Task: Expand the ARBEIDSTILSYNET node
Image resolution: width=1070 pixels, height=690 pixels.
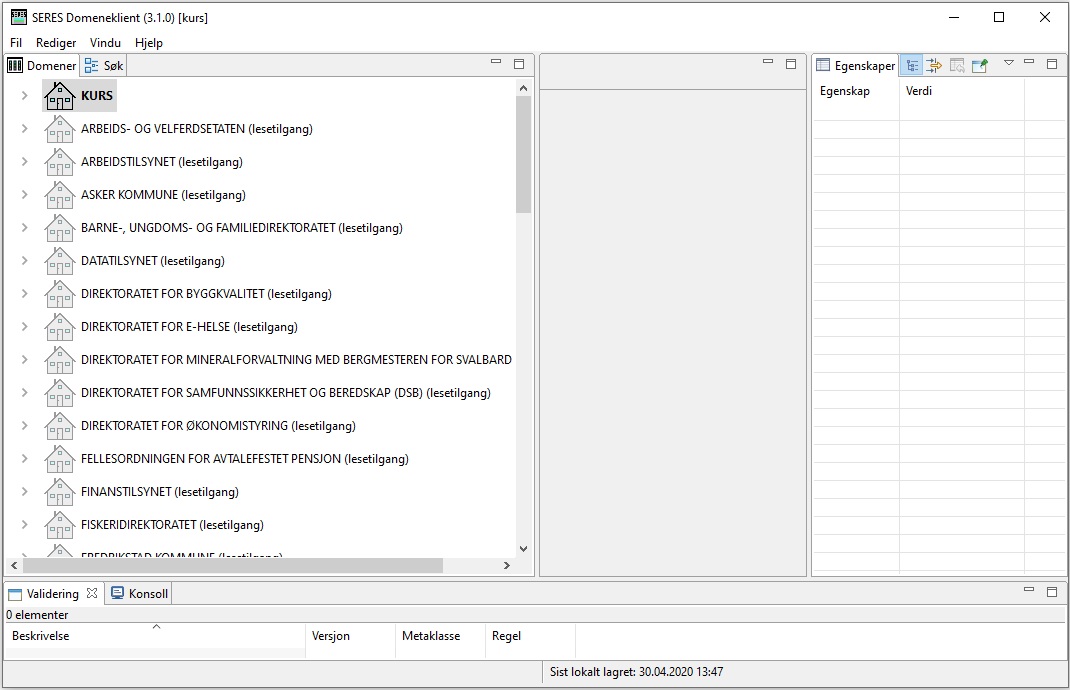Action: pos(25,162)
